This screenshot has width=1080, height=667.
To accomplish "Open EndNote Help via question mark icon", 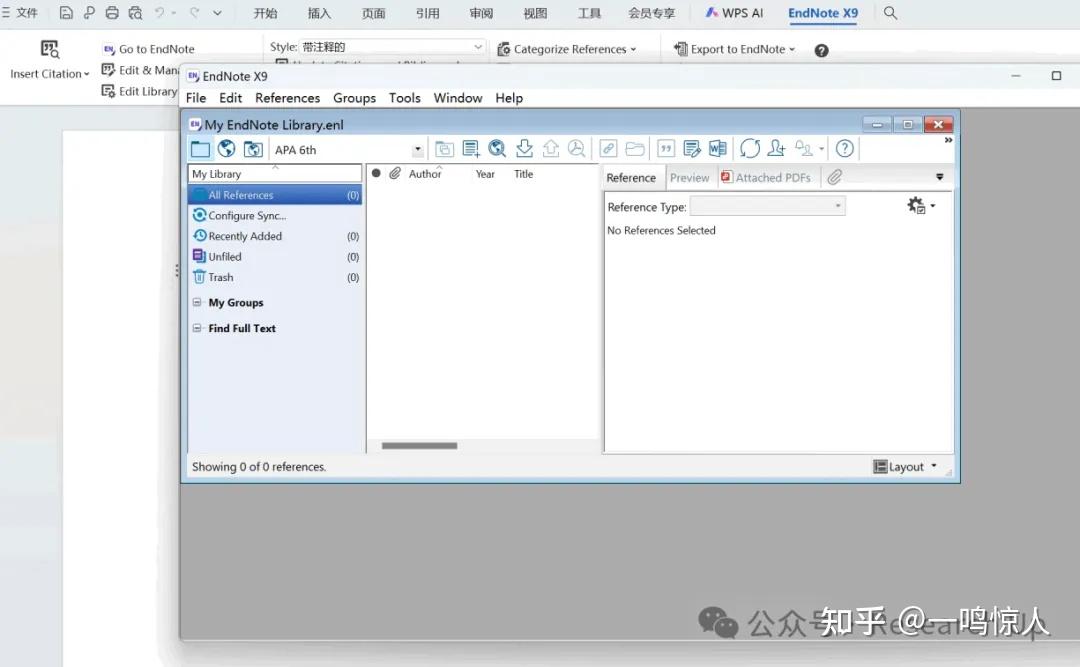I will (x=844, y=148).
